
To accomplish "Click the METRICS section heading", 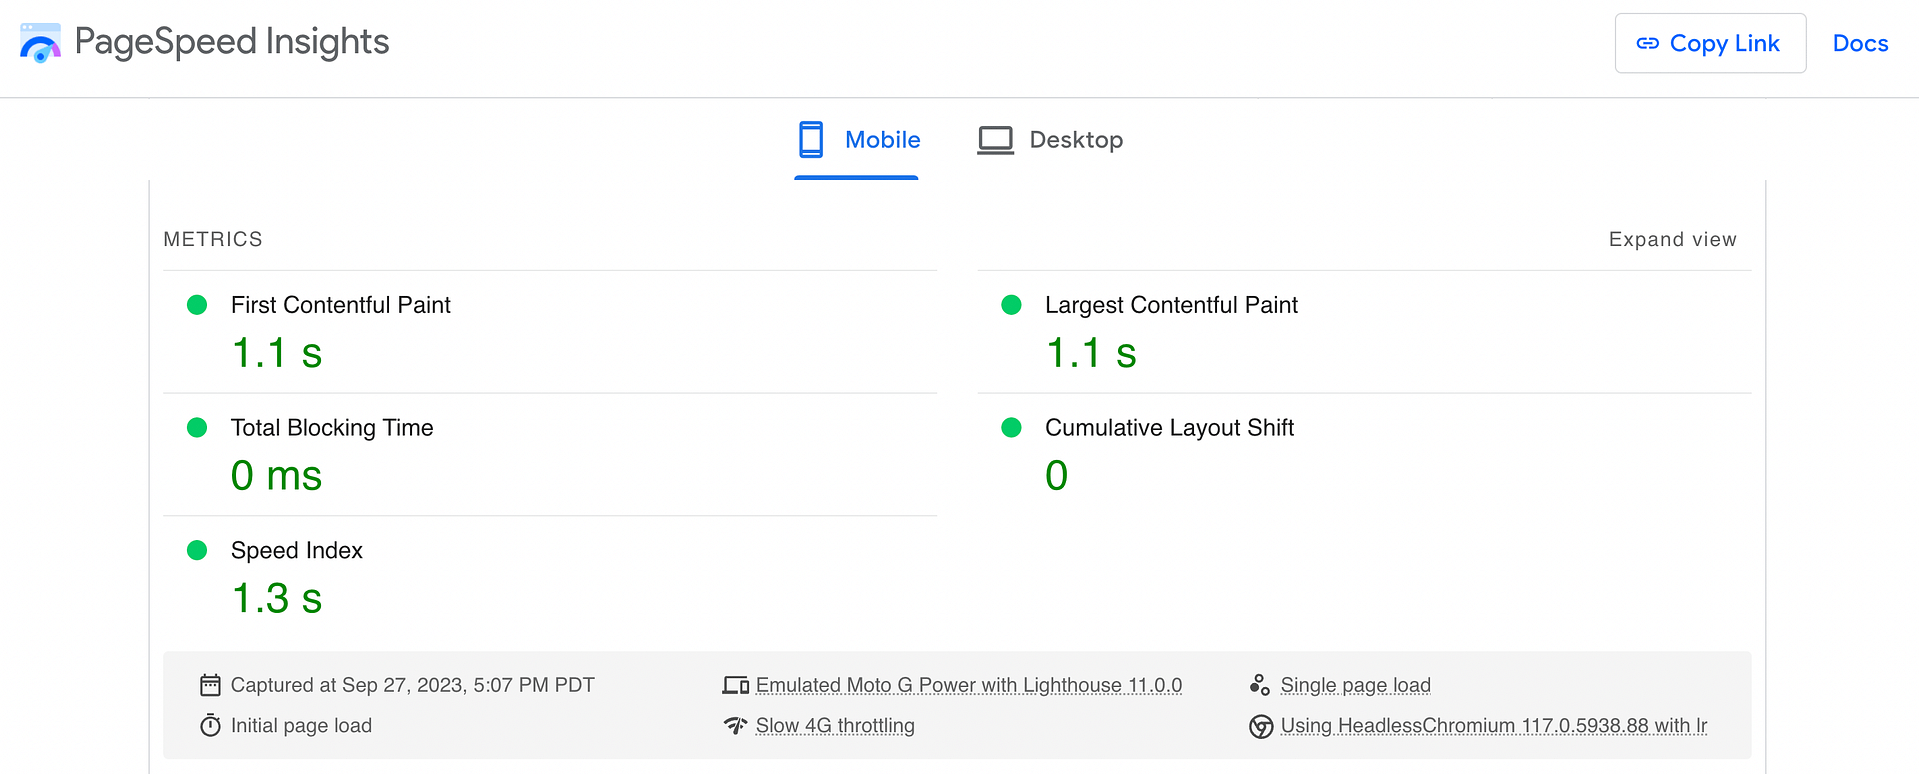I will coord(213,239).
